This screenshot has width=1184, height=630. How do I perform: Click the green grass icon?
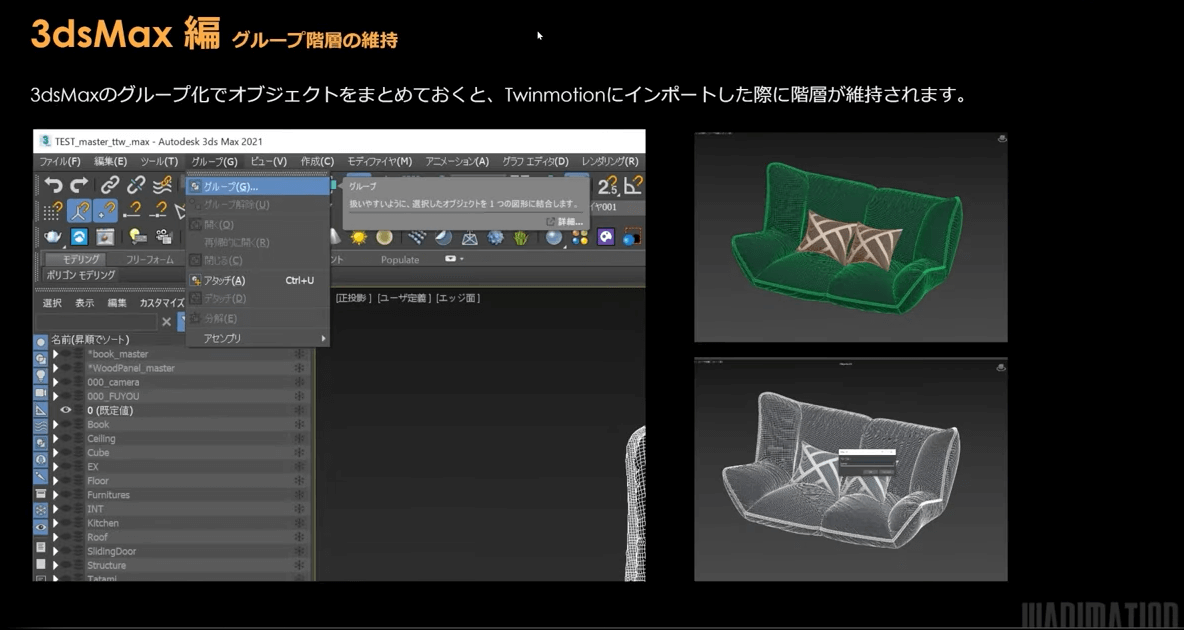click(521, 238)
